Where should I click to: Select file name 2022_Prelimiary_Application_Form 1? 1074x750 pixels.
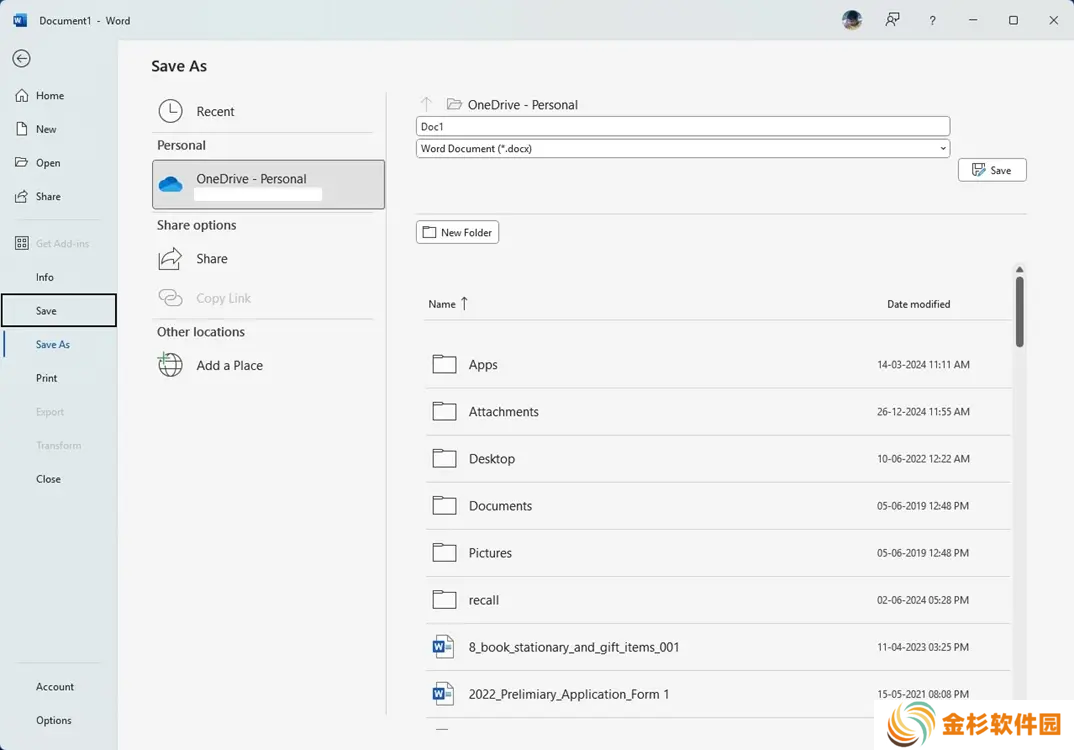[569, 694]
